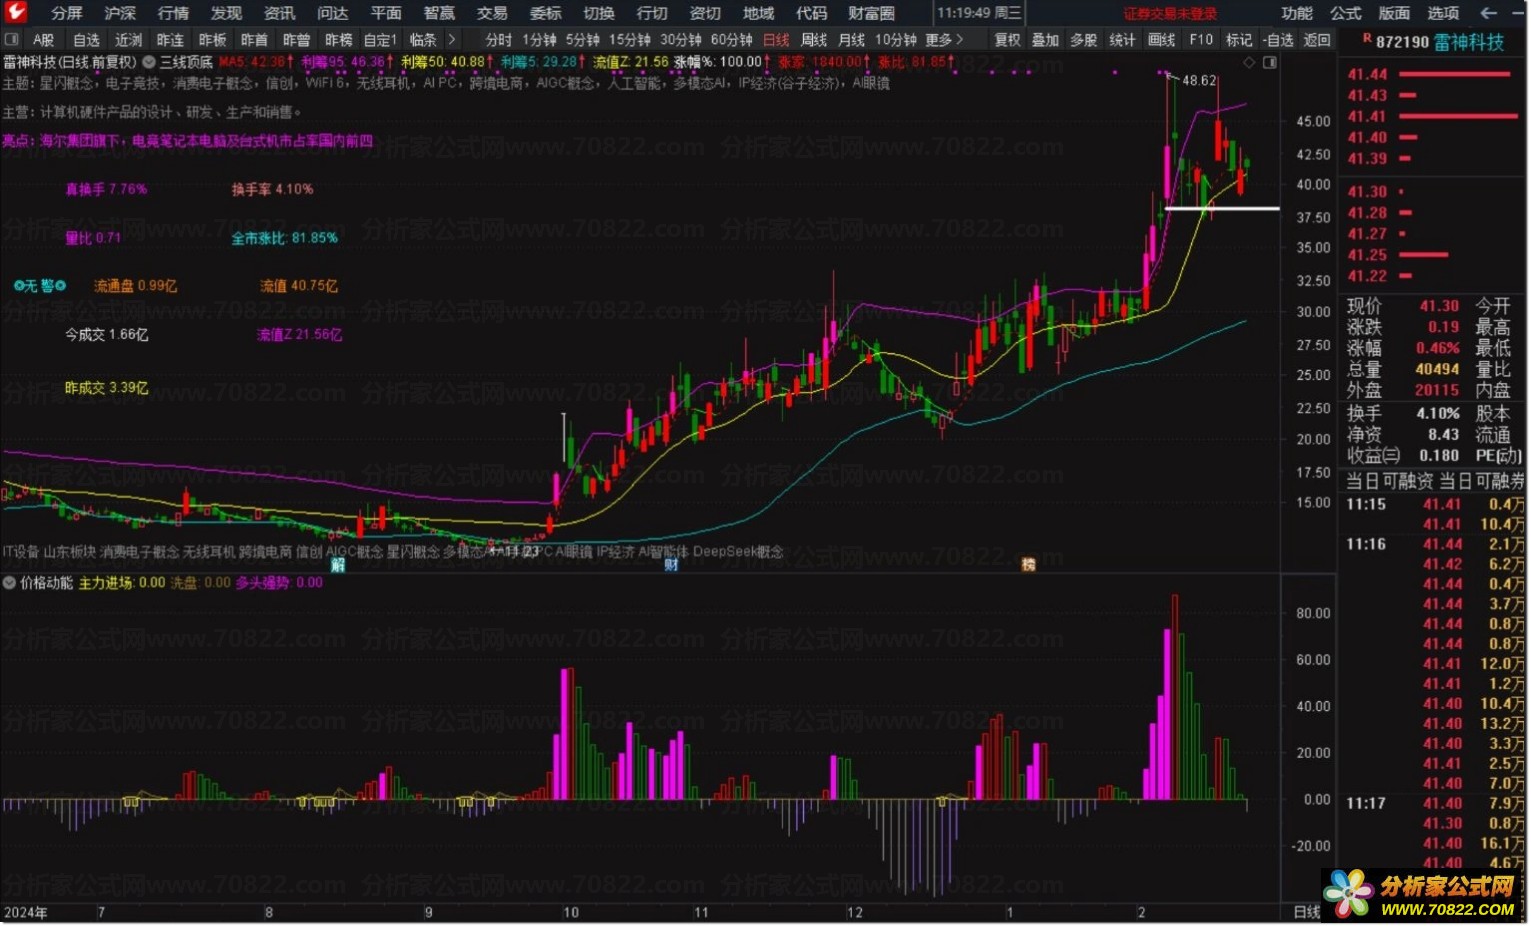
Task: Click the 画线 drawing button
Action: point(1161,40)
